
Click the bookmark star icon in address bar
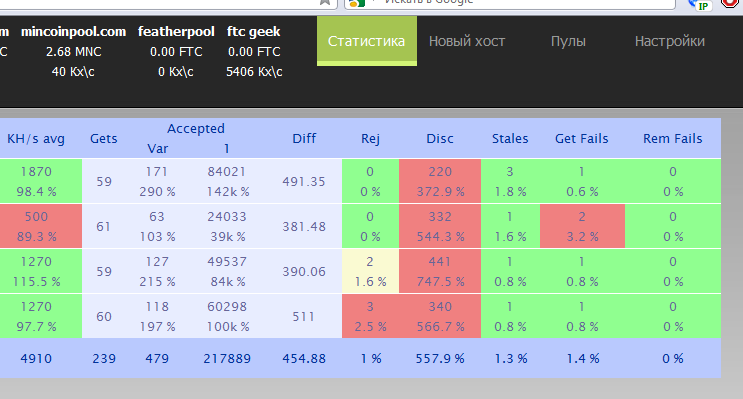coord(325,2)
